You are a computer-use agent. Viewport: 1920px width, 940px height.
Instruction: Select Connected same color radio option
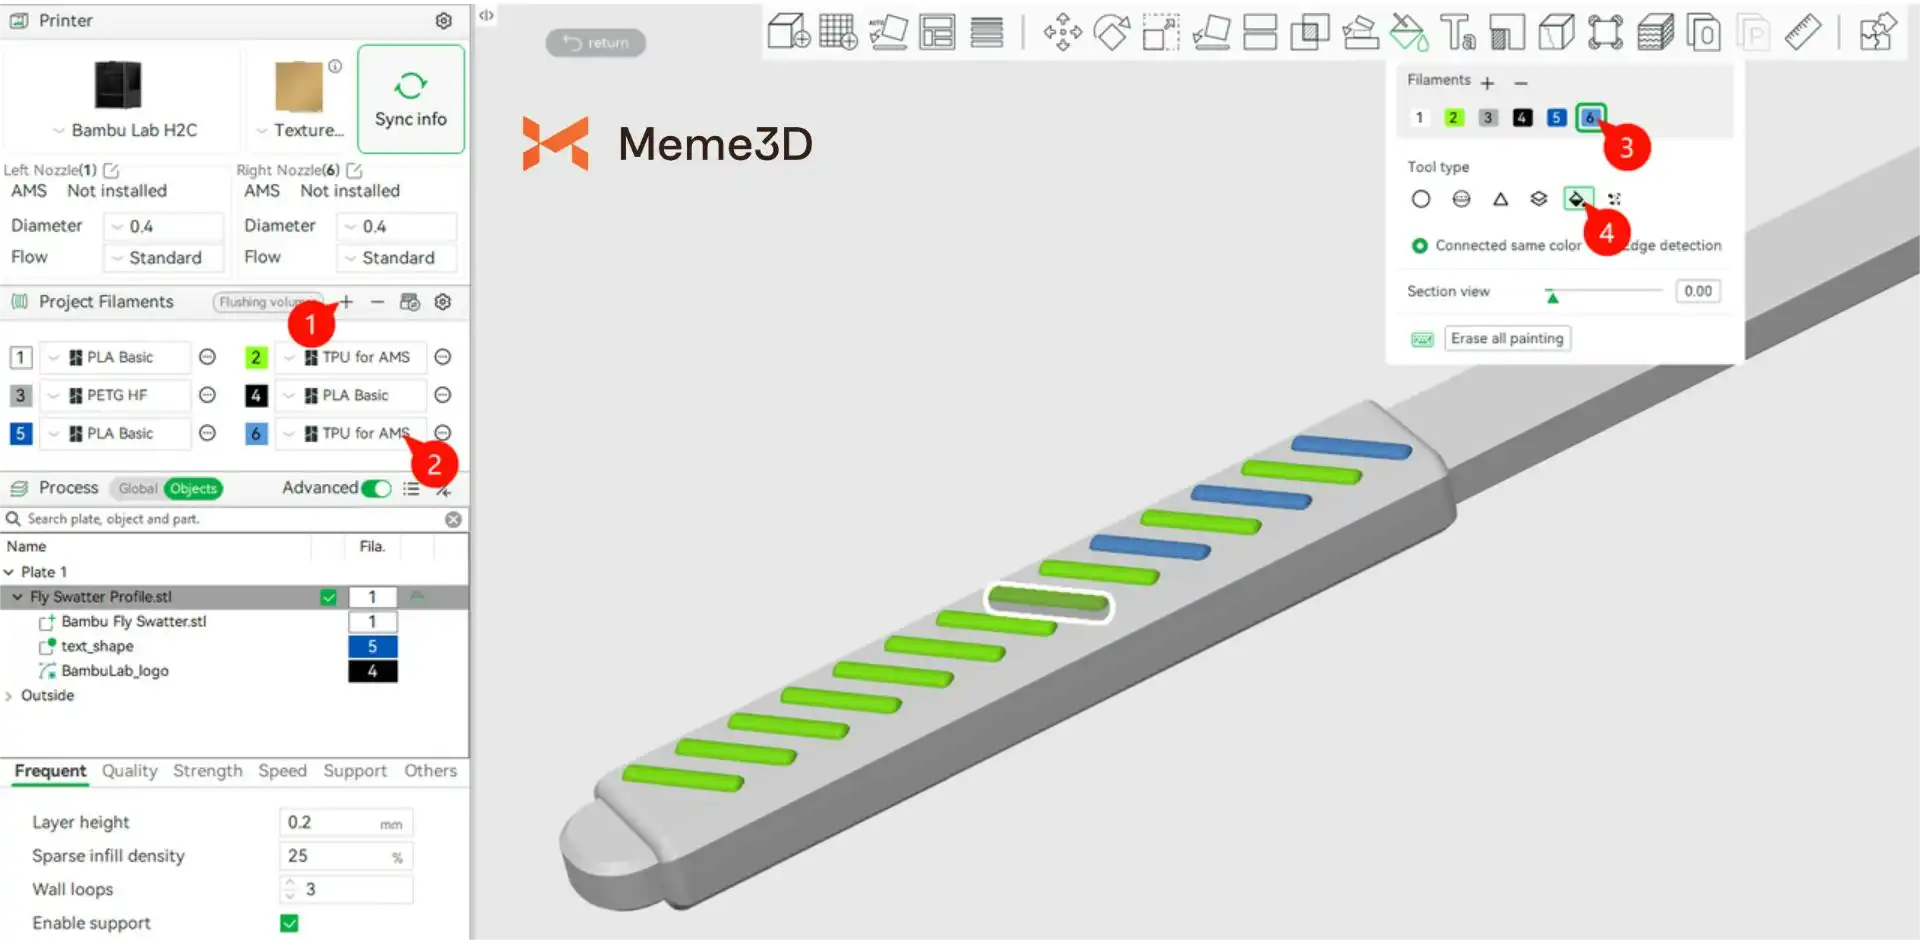coord(1419,246)
